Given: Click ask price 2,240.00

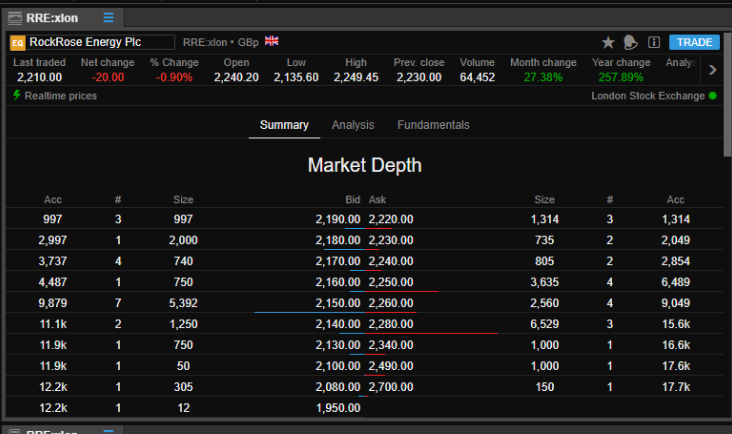Looking at the screenshot, I should click(x=391, y=261).
